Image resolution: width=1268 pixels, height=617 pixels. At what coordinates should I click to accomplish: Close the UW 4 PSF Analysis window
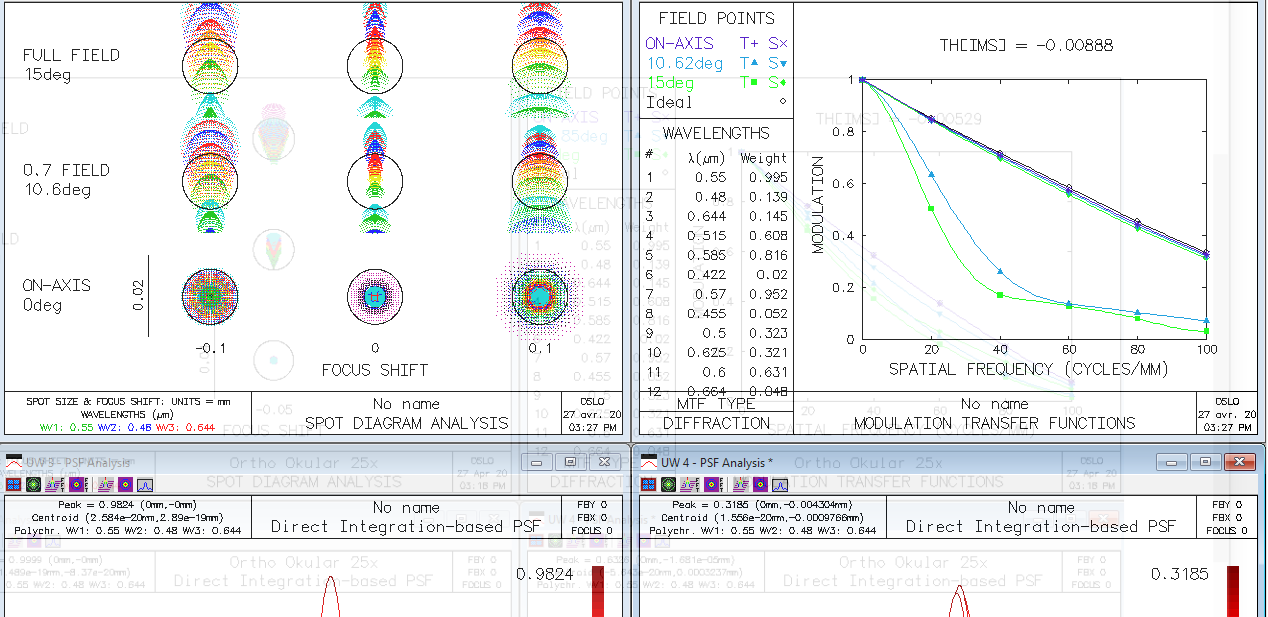(x=1238, y=462)
